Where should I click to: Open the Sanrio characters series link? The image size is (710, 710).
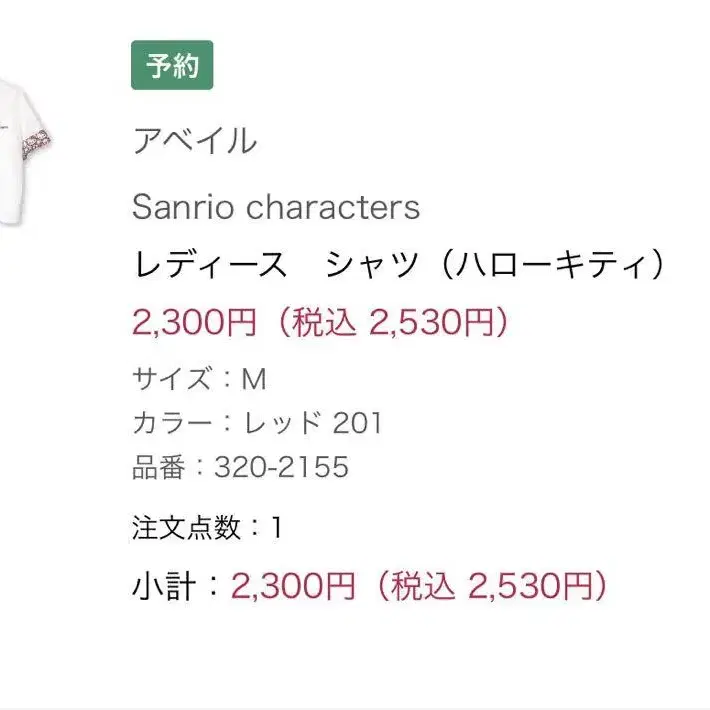pyautogui.click(x=276, y=207)
